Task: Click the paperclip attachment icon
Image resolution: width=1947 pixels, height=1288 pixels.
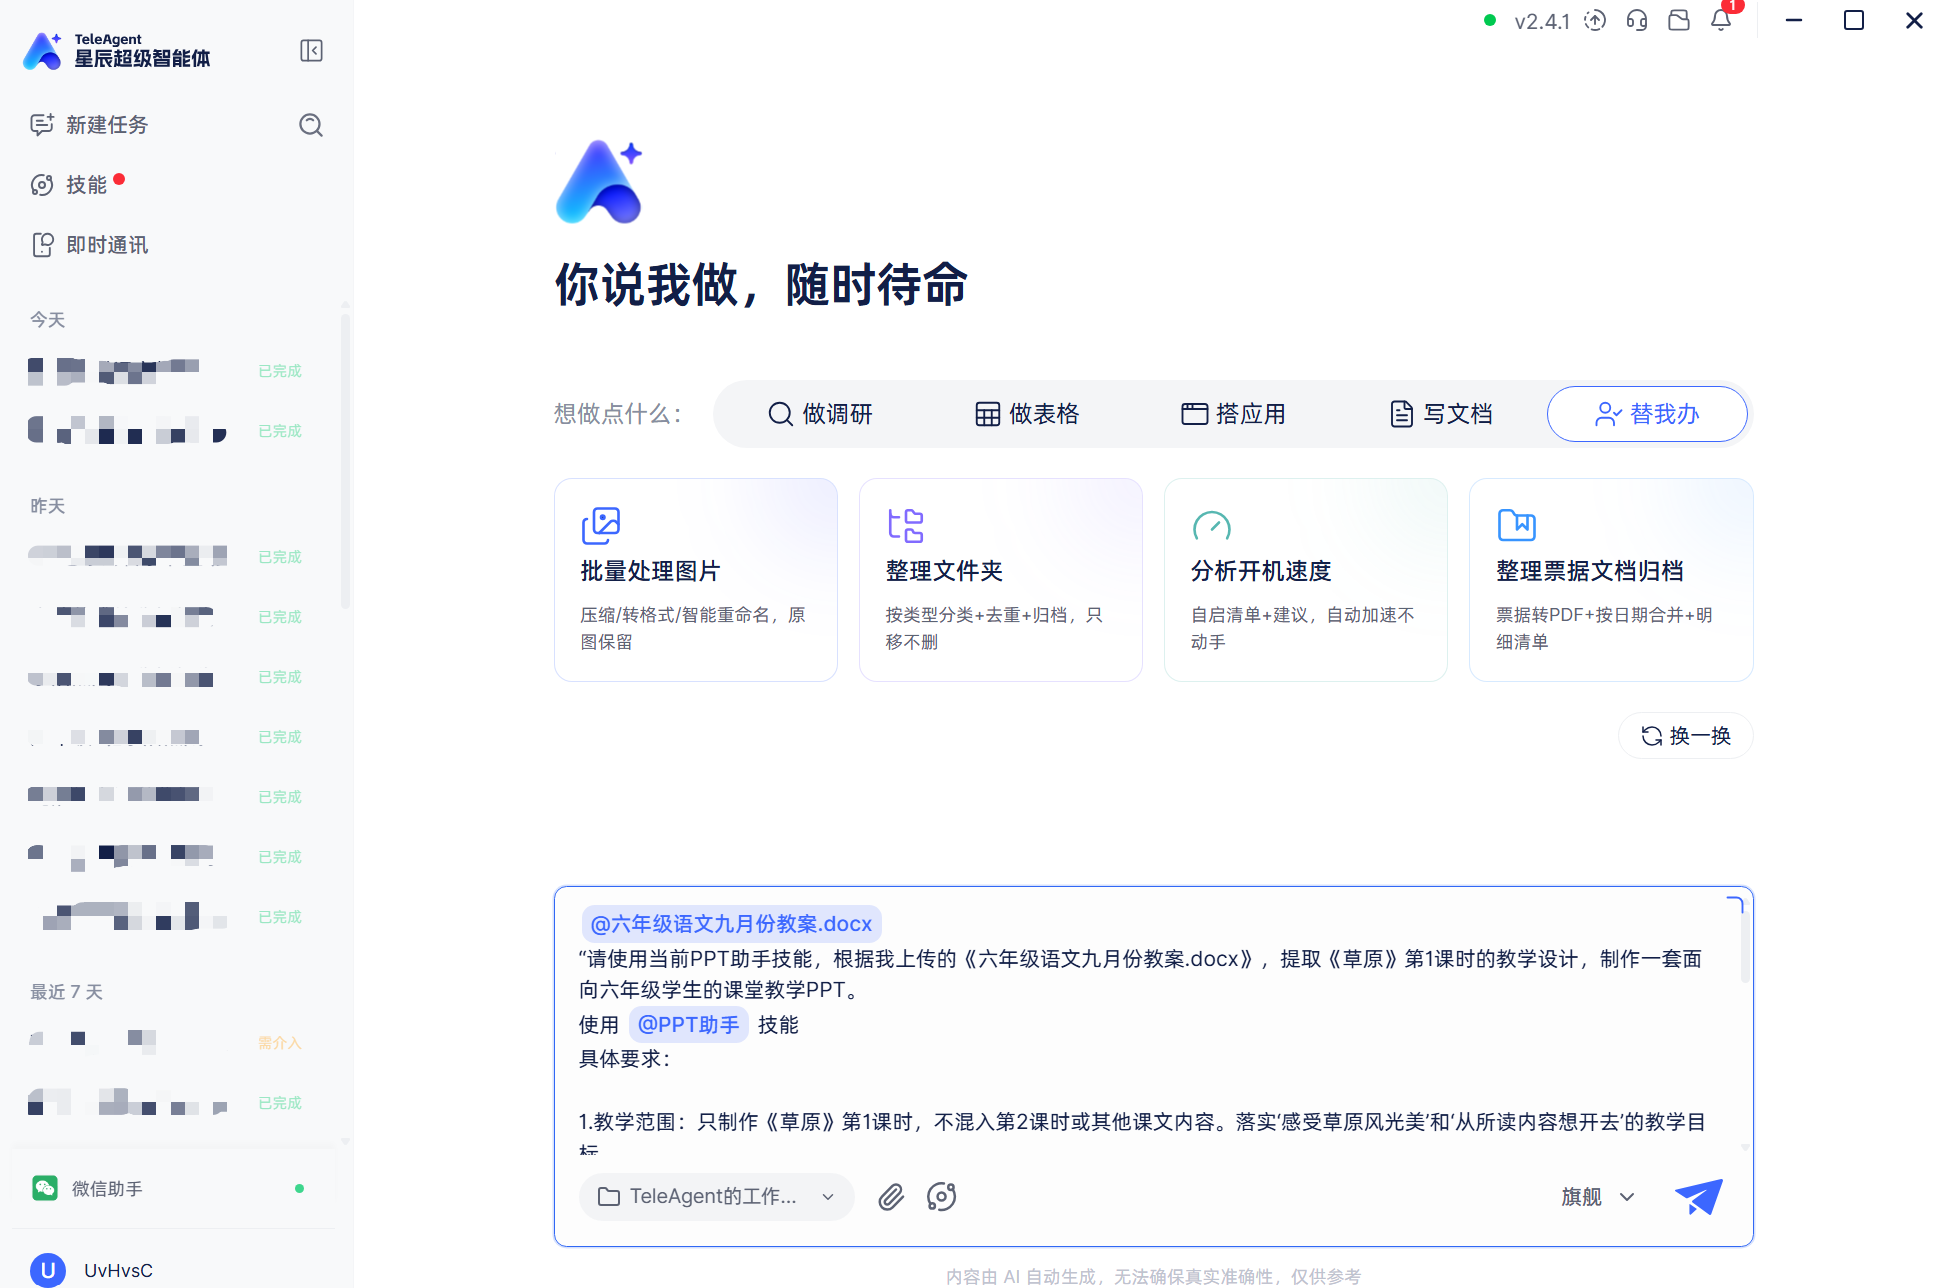Action: tap(891, 1197)
